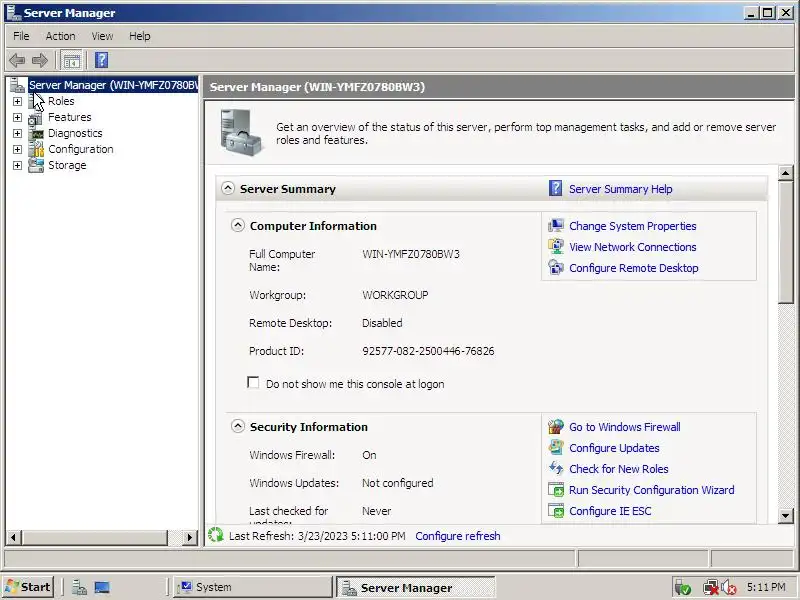The image size is (800, 600).
Task: Click the Configure refresh link
Action: pyautogui.click(x=458, y=536)
